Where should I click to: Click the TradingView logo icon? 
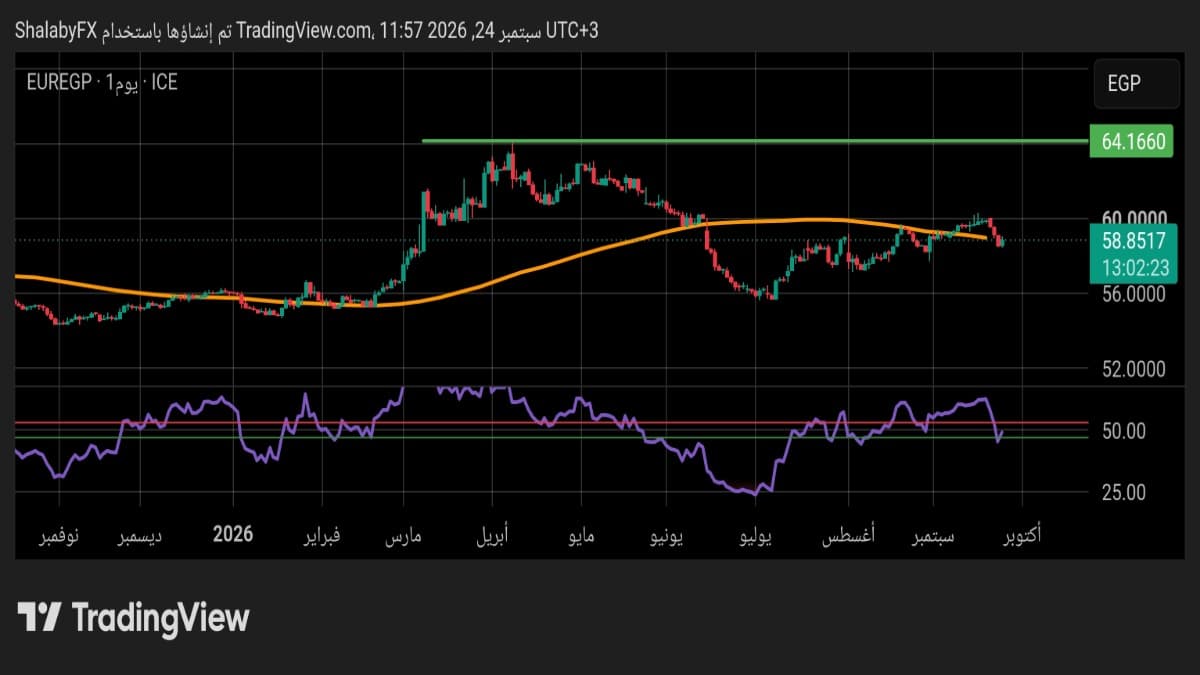[x=40, y=616]
